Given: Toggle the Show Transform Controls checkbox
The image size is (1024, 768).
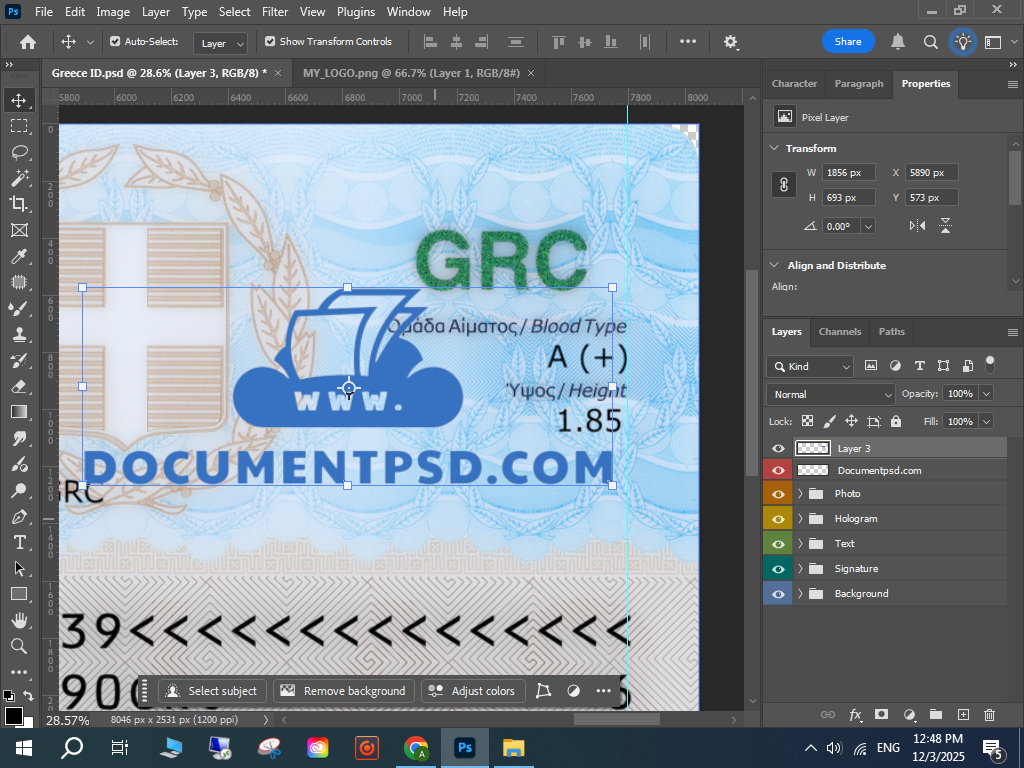Looking at the screenshot, I should pos(270,42).
